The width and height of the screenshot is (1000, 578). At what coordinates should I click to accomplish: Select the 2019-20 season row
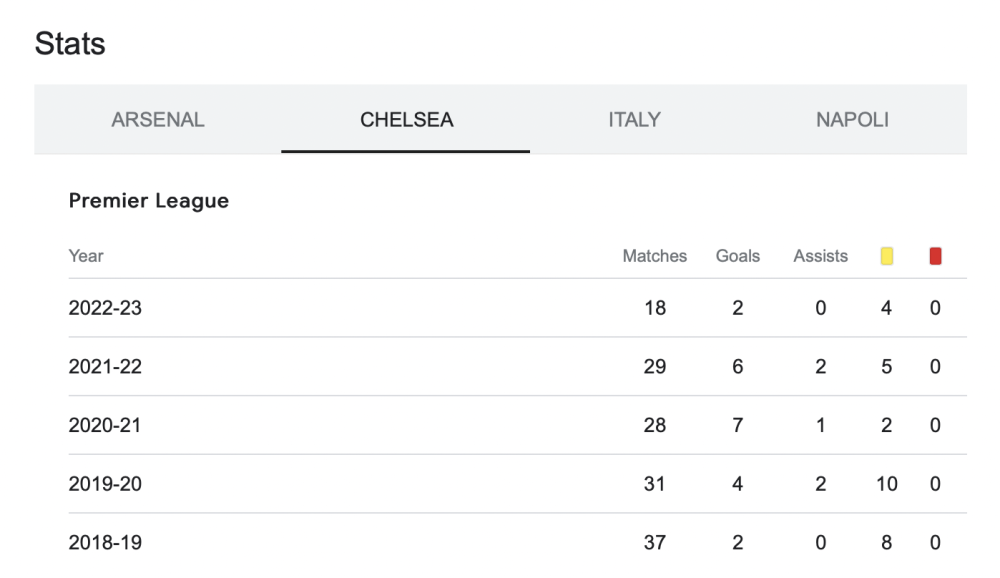(x=518, y=484)
